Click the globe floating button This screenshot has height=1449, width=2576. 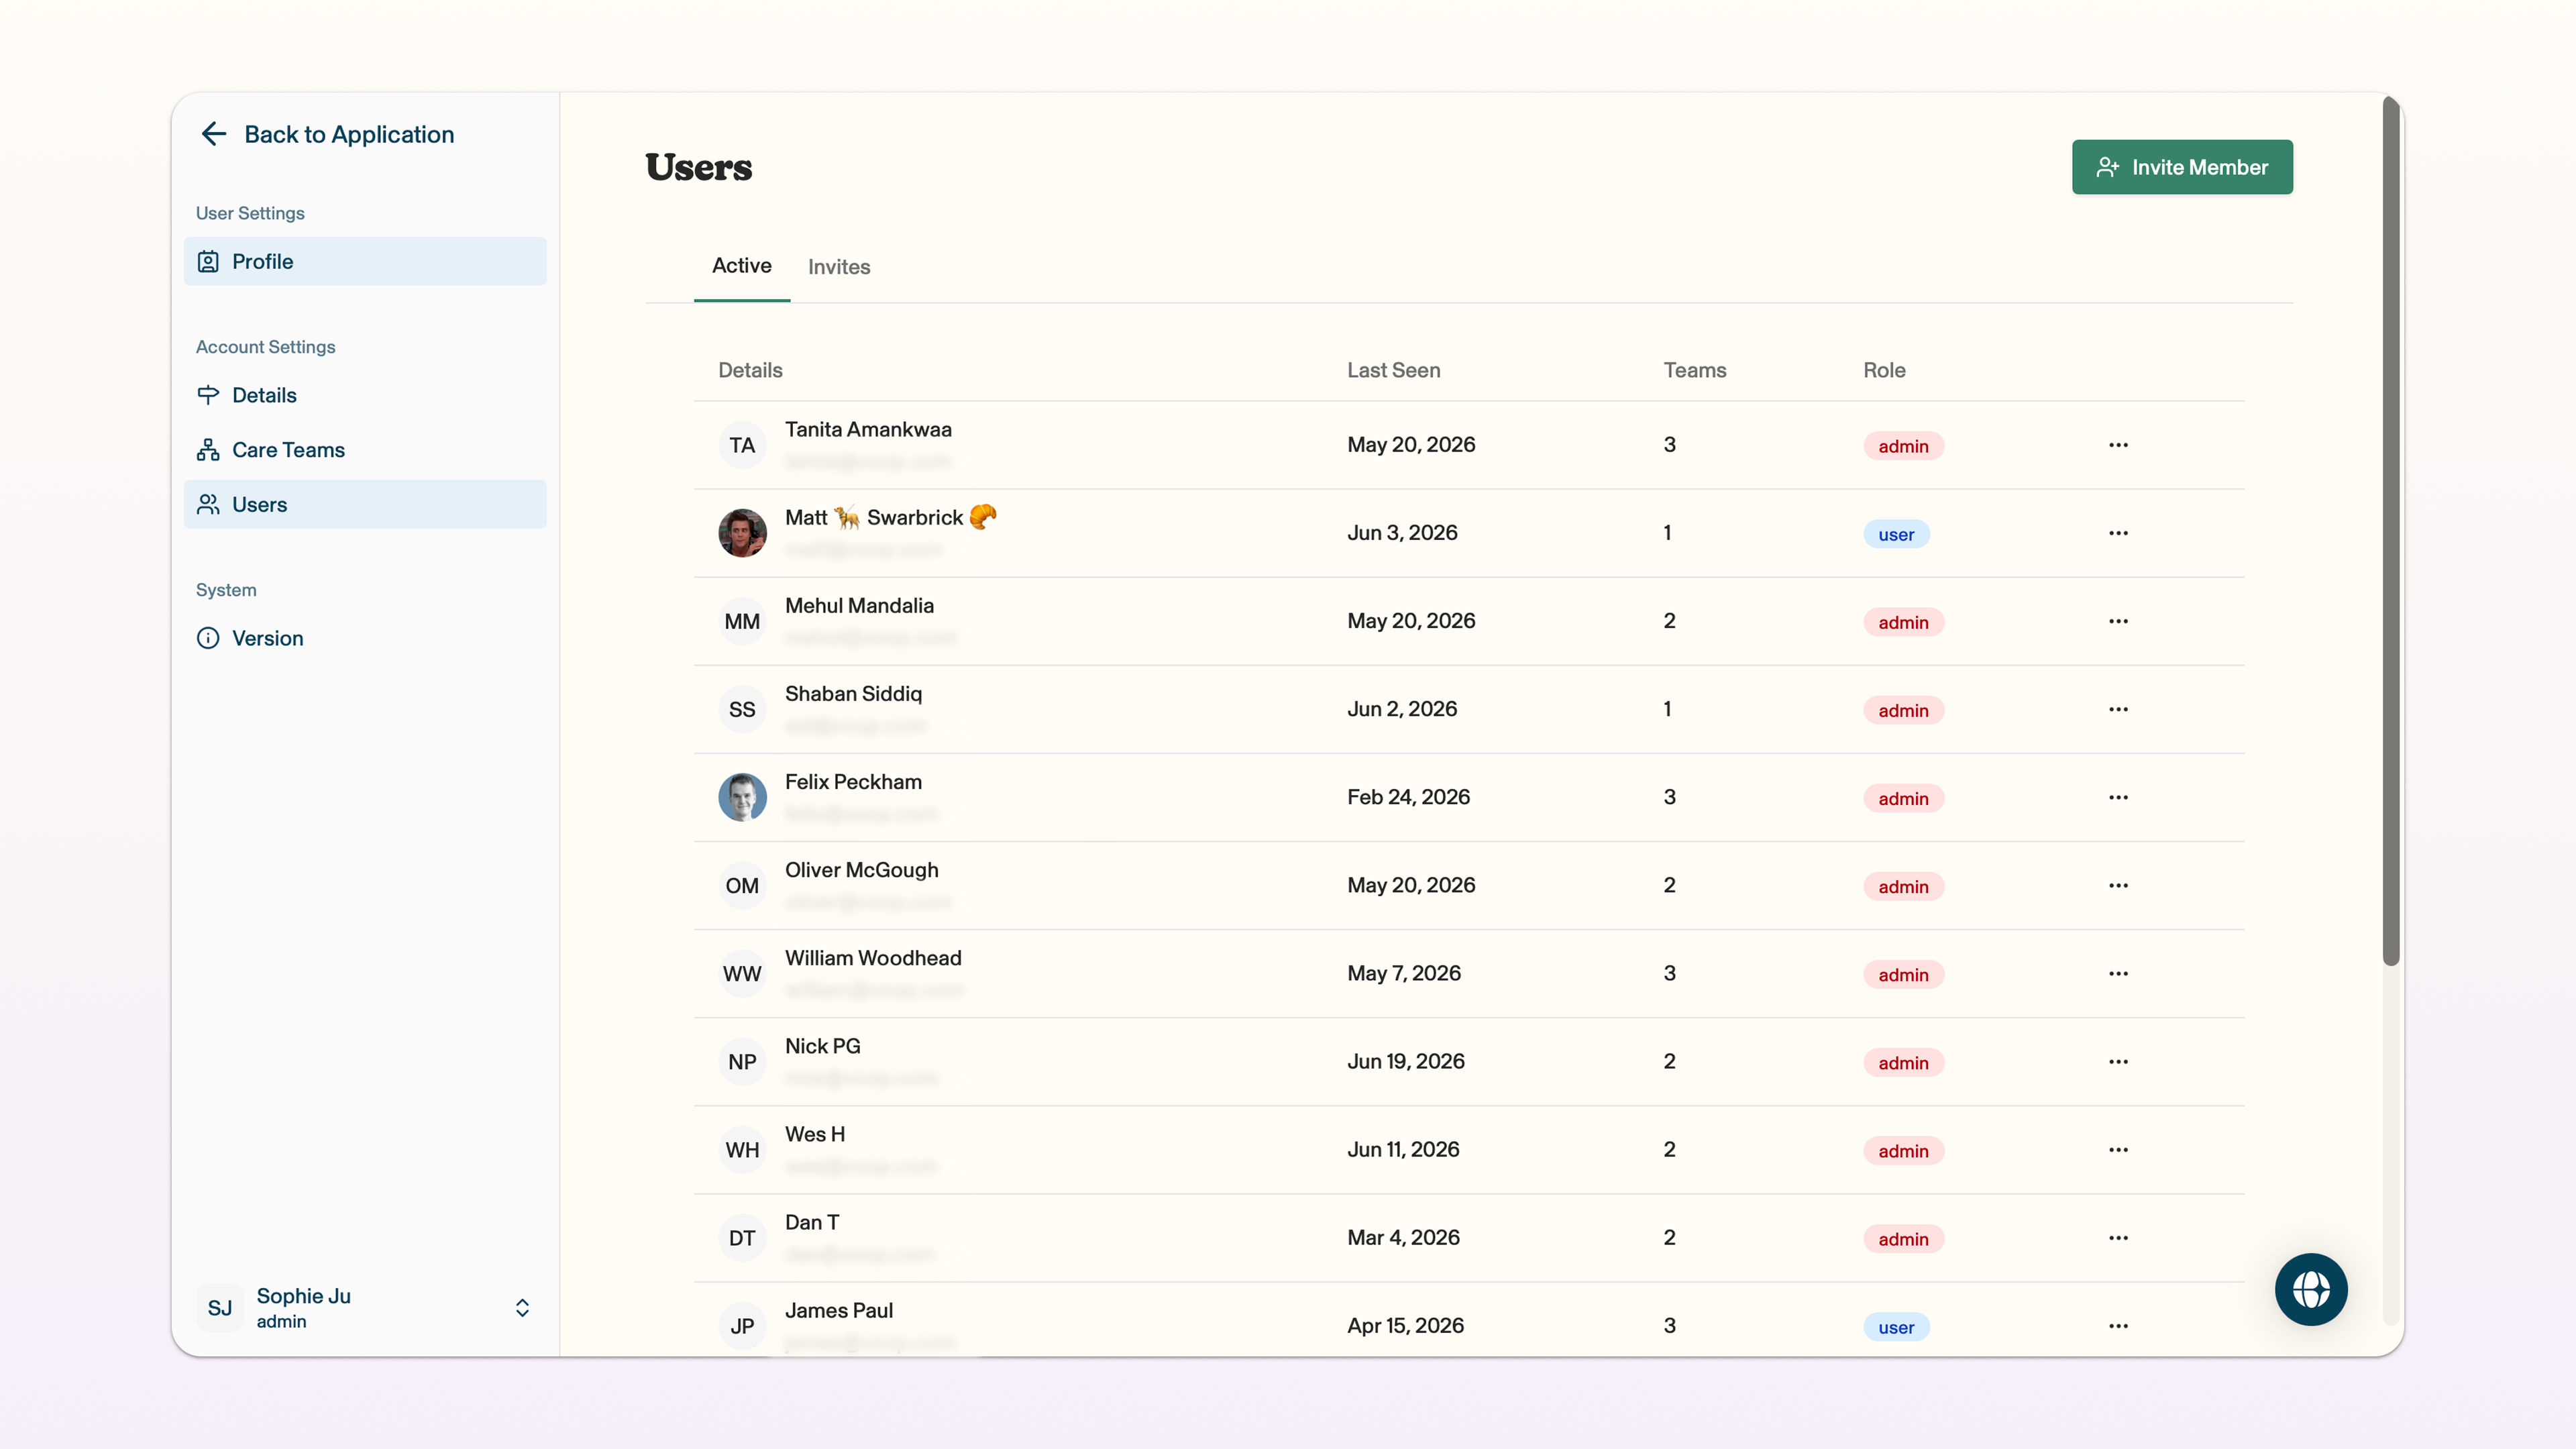coord(2311,1289)
